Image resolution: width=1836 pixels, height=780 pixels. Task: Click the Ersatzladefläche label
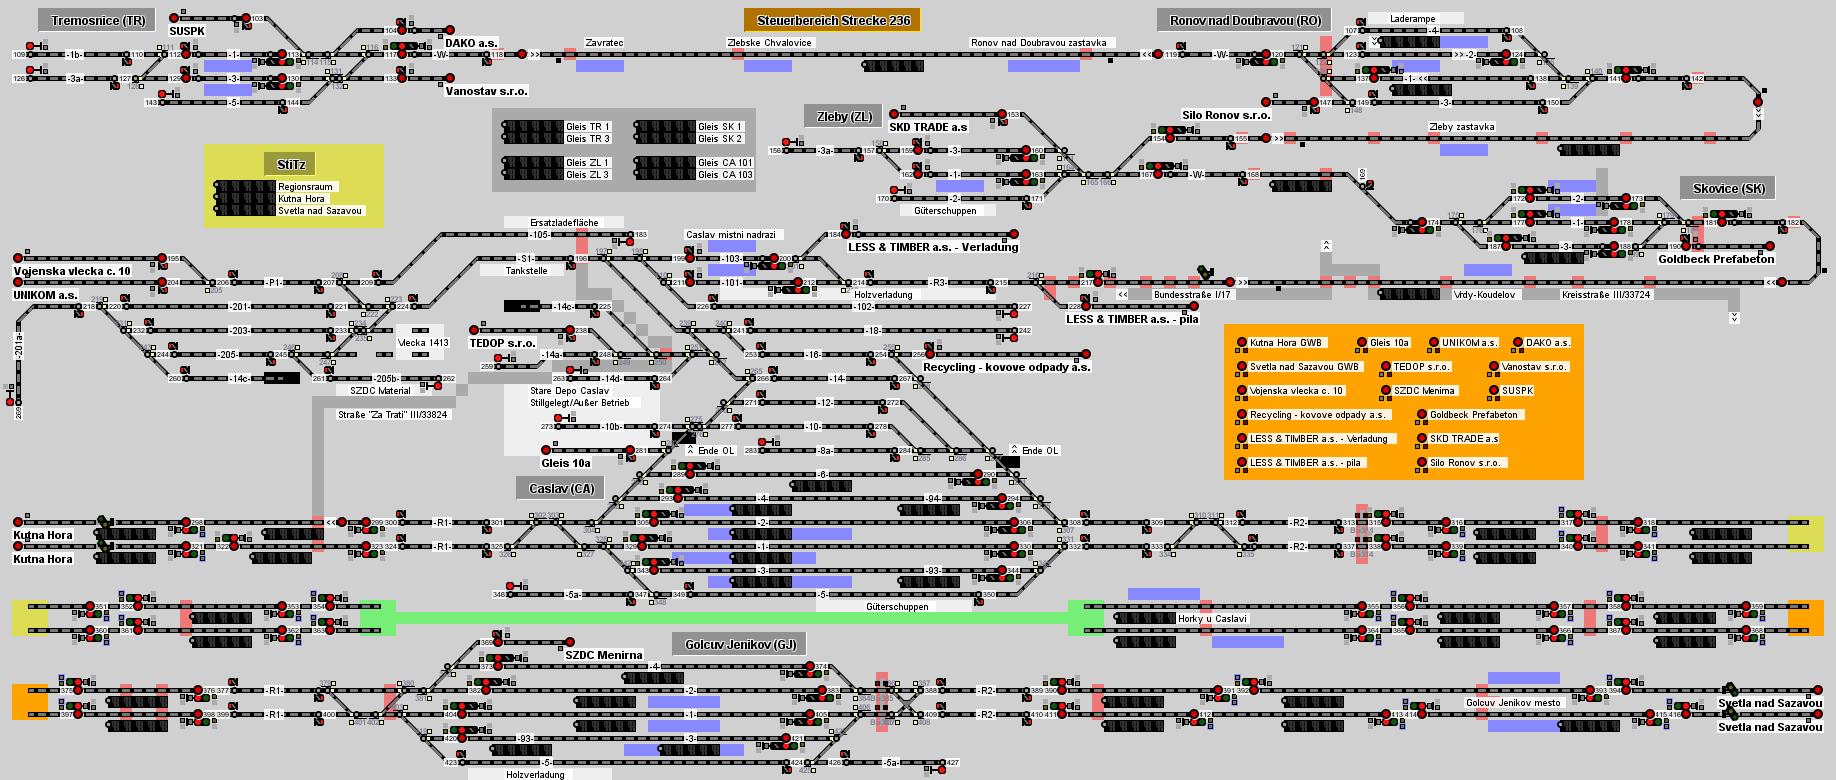[565, 222]
